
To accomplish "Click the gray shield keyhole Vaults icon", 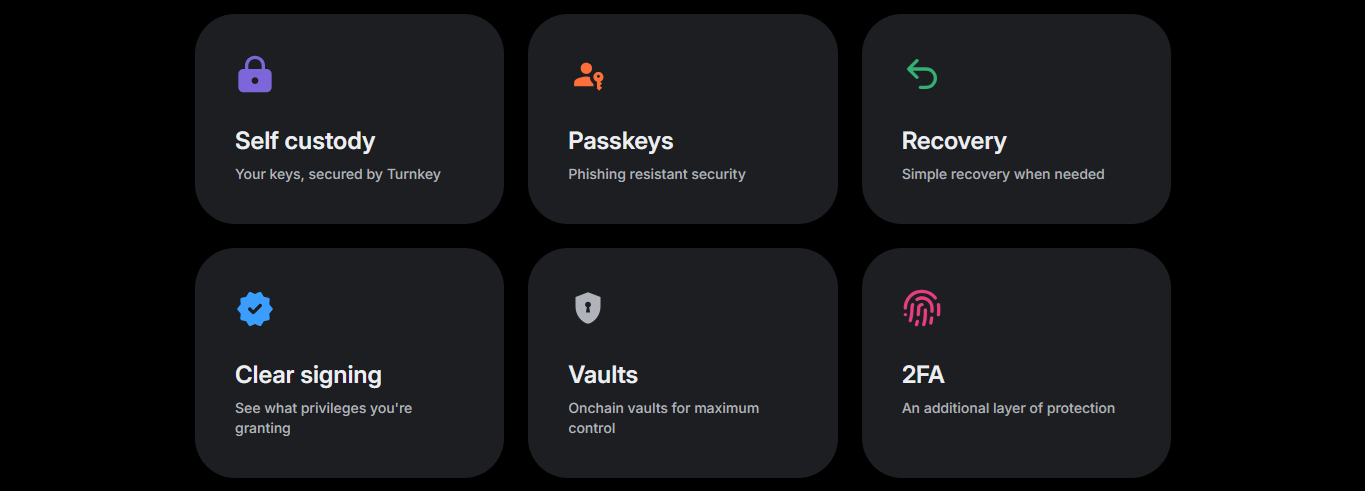I will pyautogui.click(x=588, y=308).
